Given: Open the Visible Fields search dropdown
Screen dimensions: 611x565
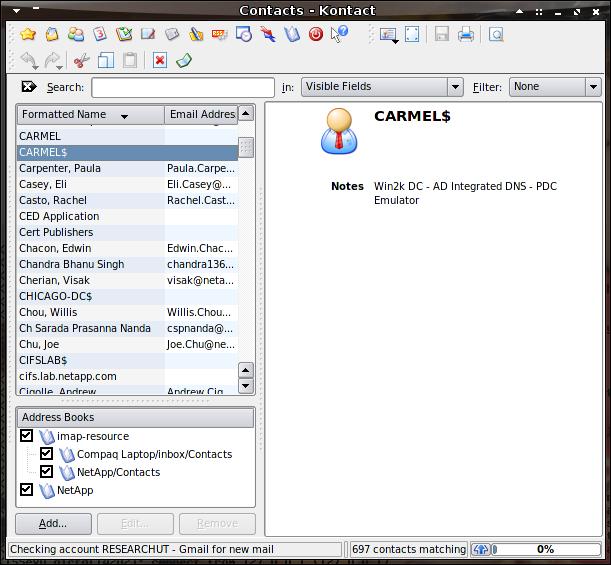Looking at the screenshot, I should click(x=382, y=87).
